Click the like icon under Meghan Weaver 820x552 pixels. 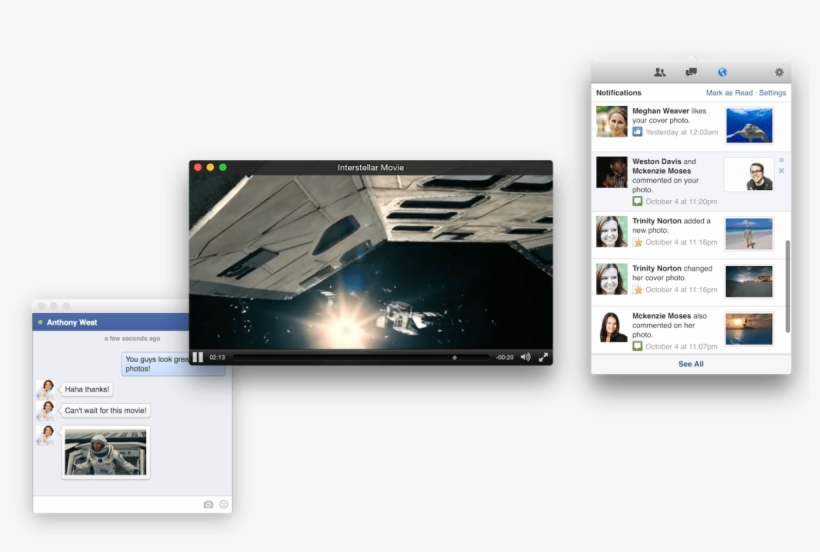tap(637, 132)
